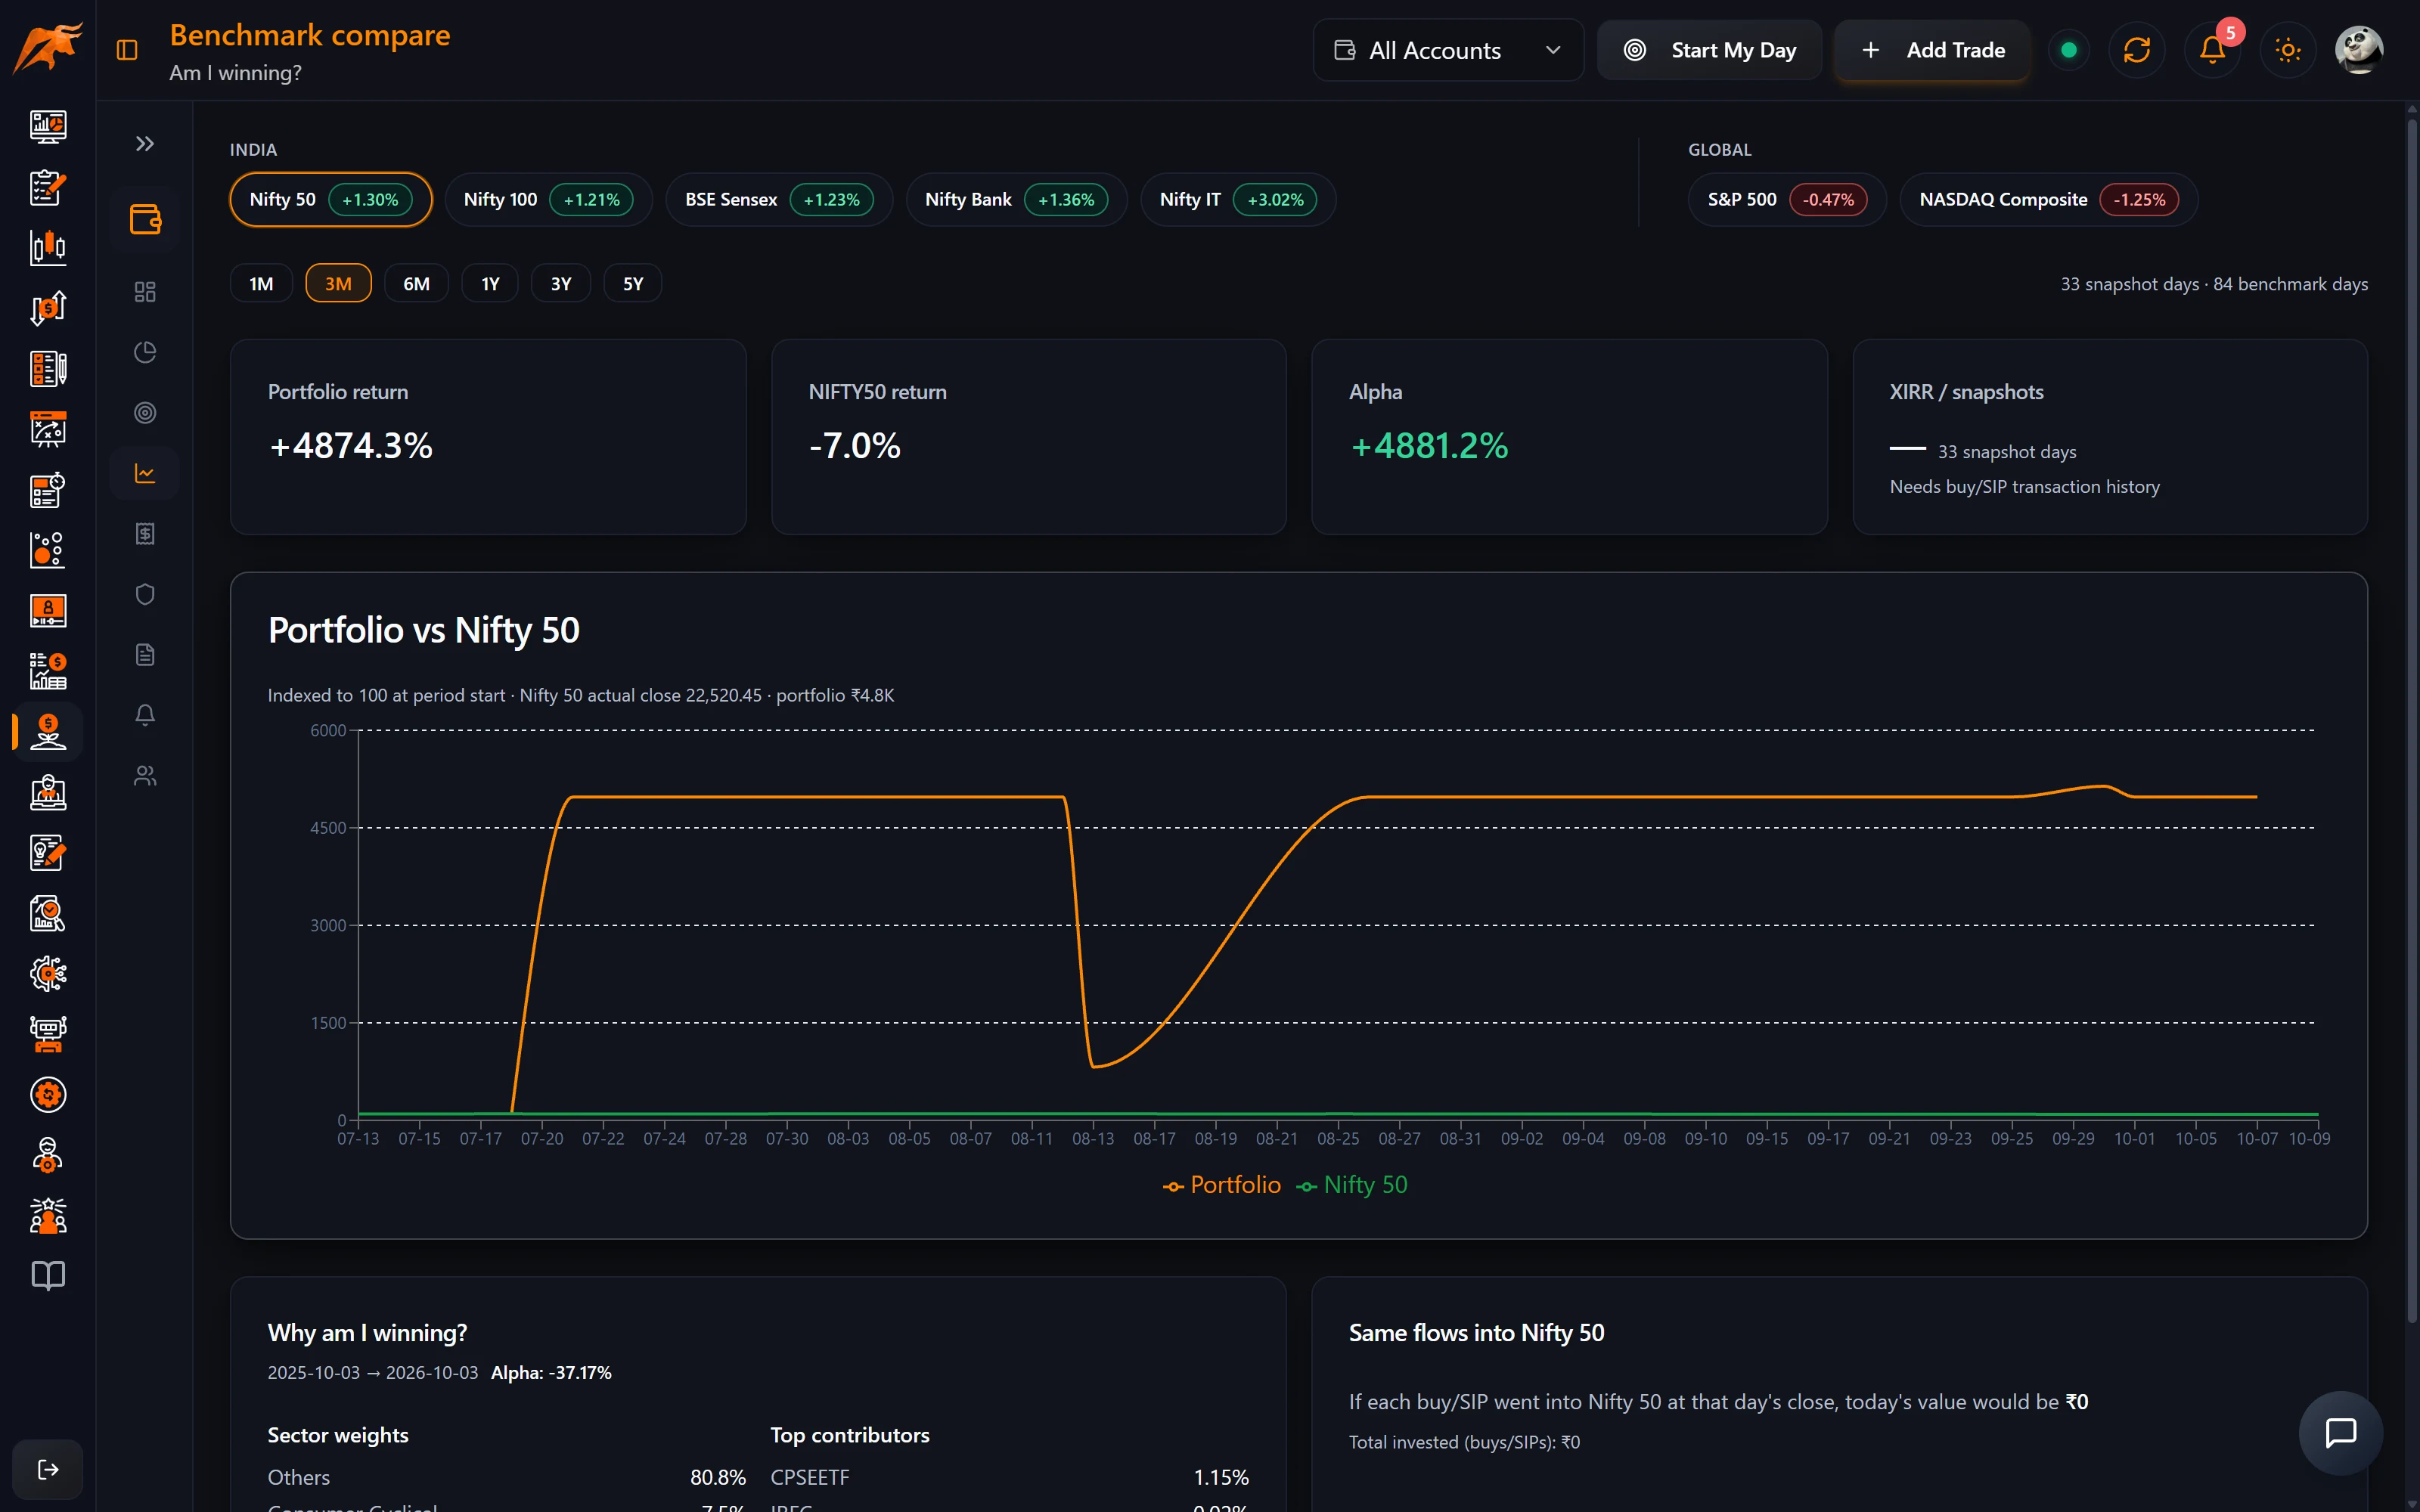Open the user with gear settings icon
The height and width of the screenshot is (1512, 2420).
[48, 1156]
